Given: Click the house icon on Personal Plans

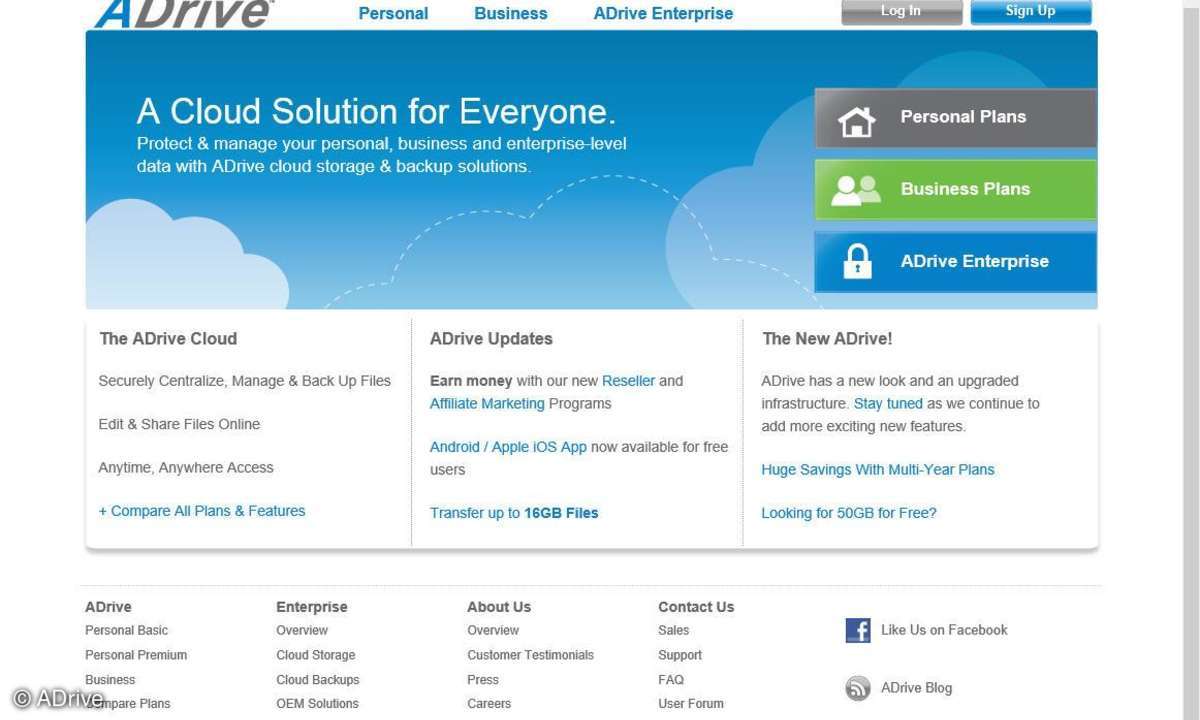Looking at the screenshot, I should click(856, 121).
